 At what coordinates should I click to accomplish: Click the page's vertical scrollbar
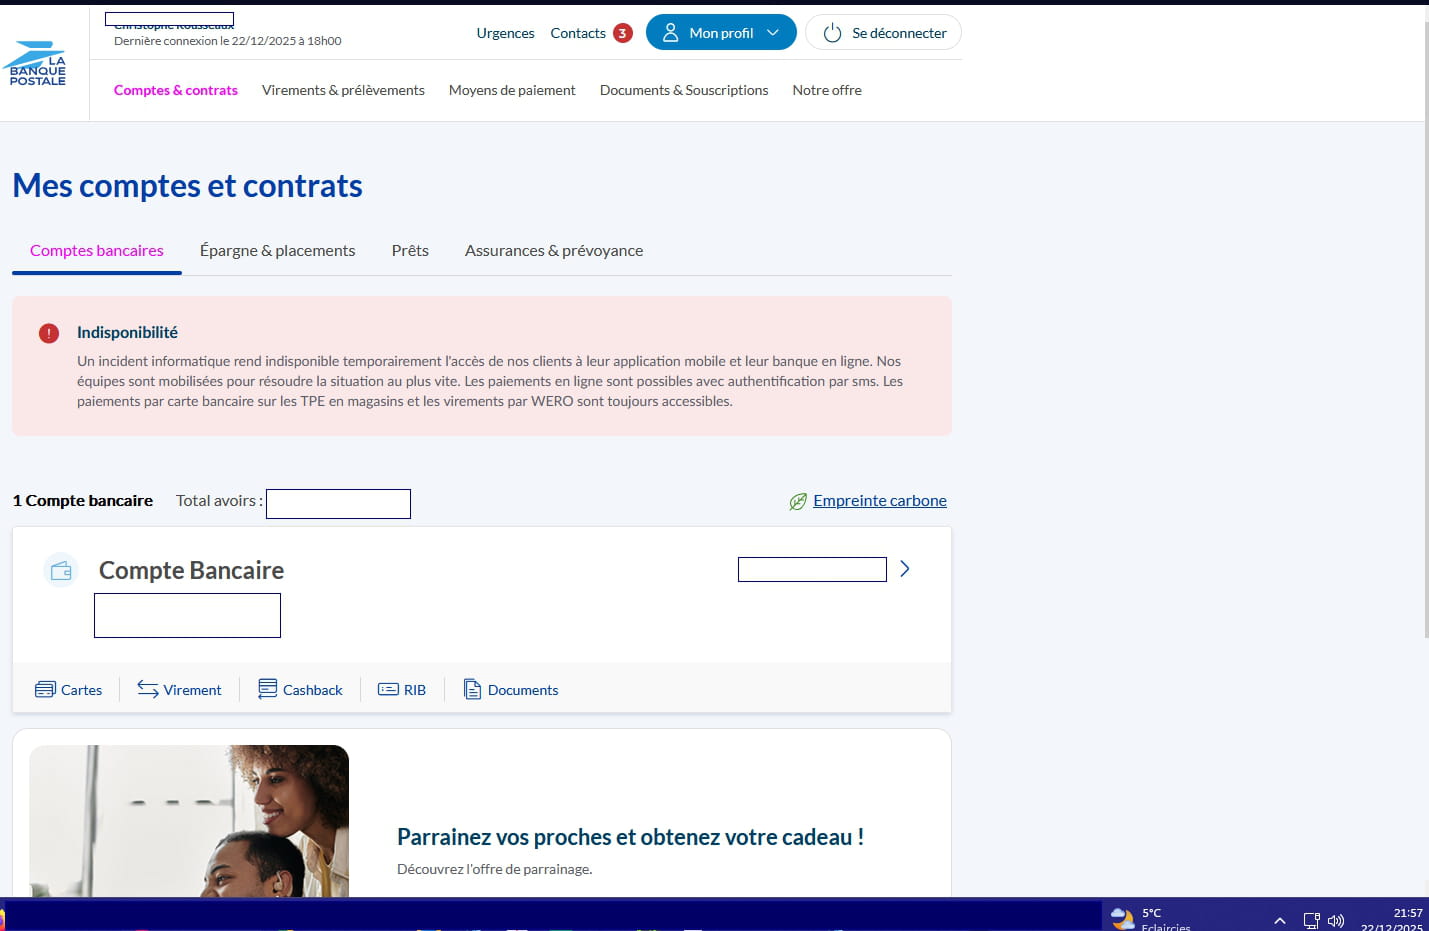1427,330
